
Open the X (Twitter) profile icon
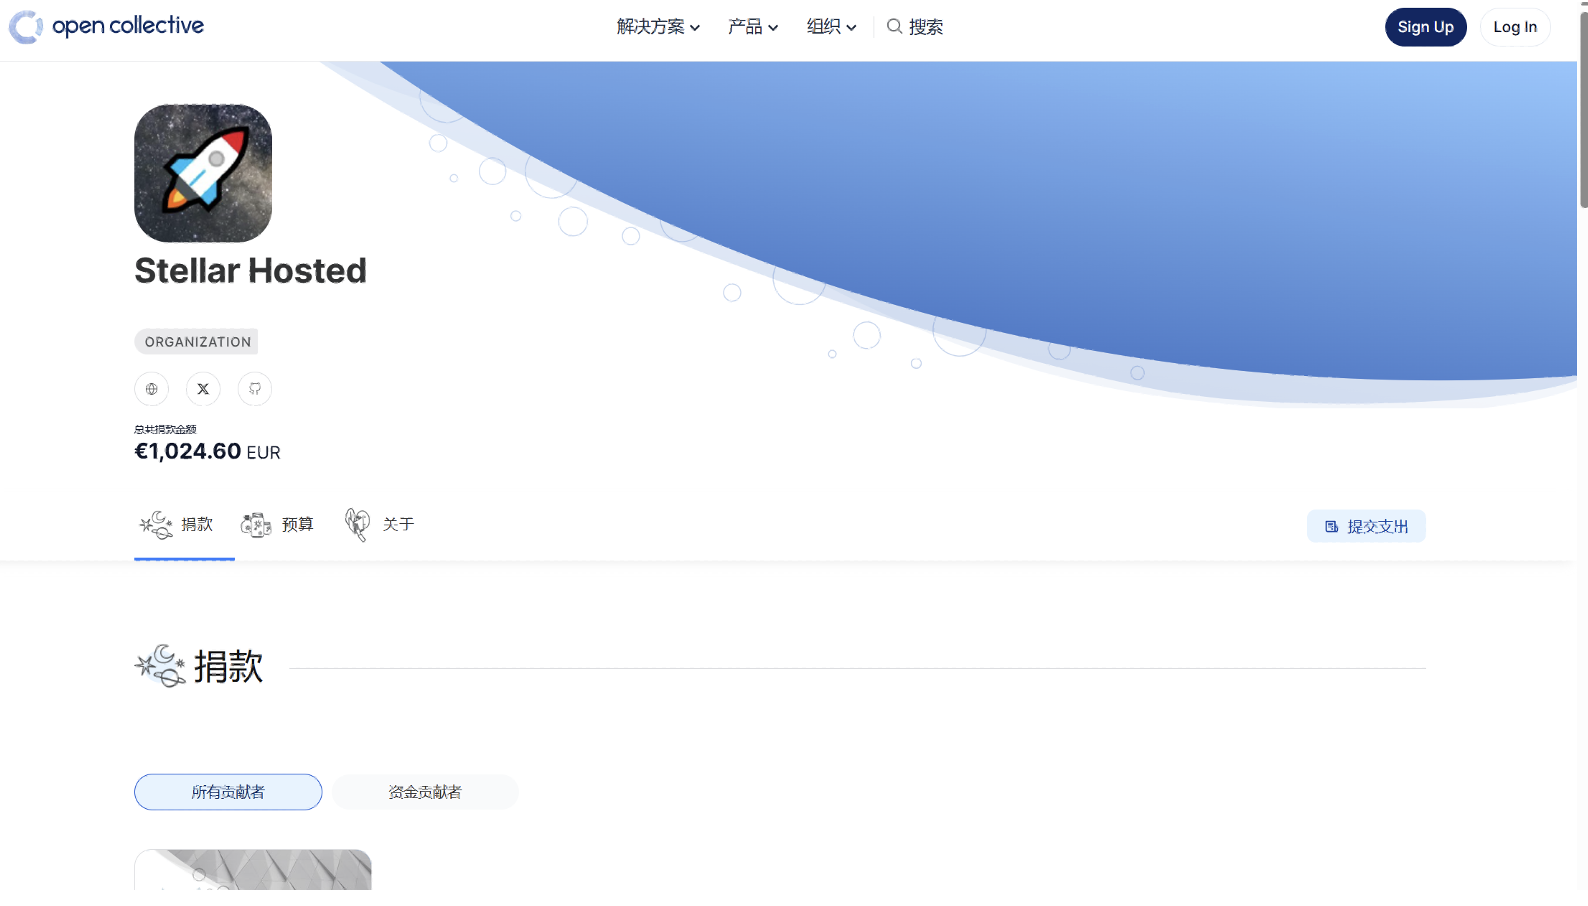click(x=203, y=389)
